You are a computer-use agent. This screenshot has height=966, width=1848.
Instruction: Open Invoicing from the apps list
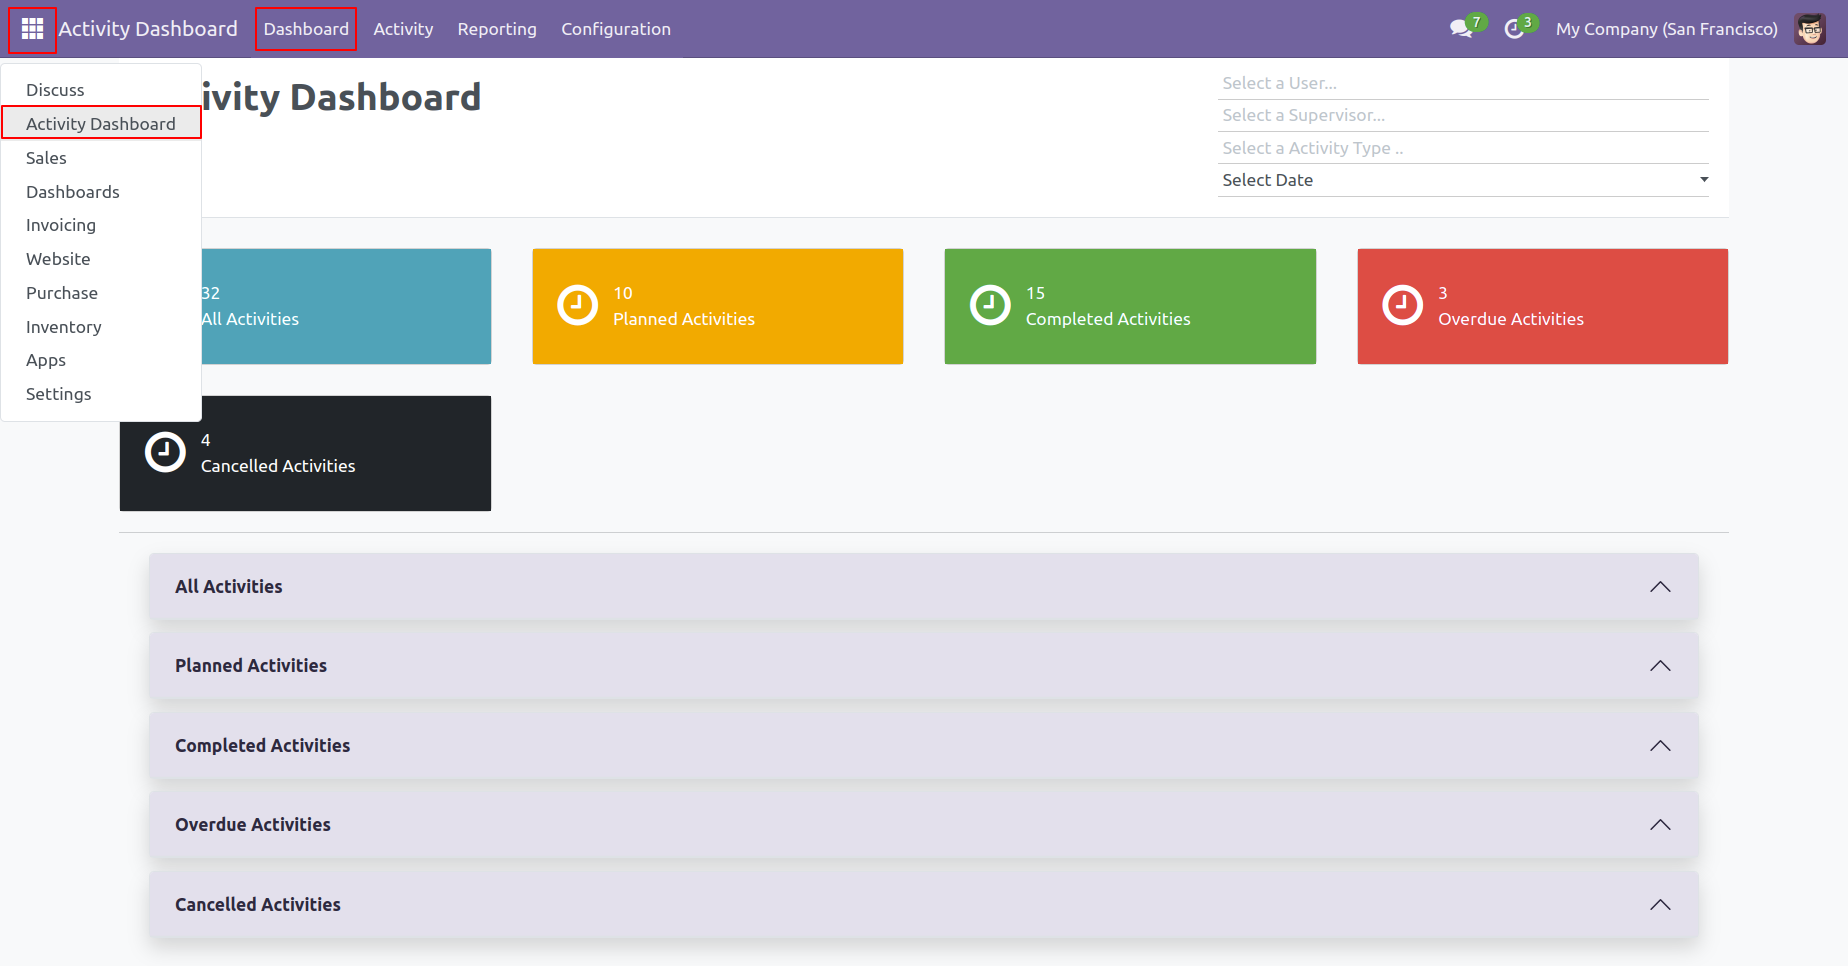click(101, 225)
